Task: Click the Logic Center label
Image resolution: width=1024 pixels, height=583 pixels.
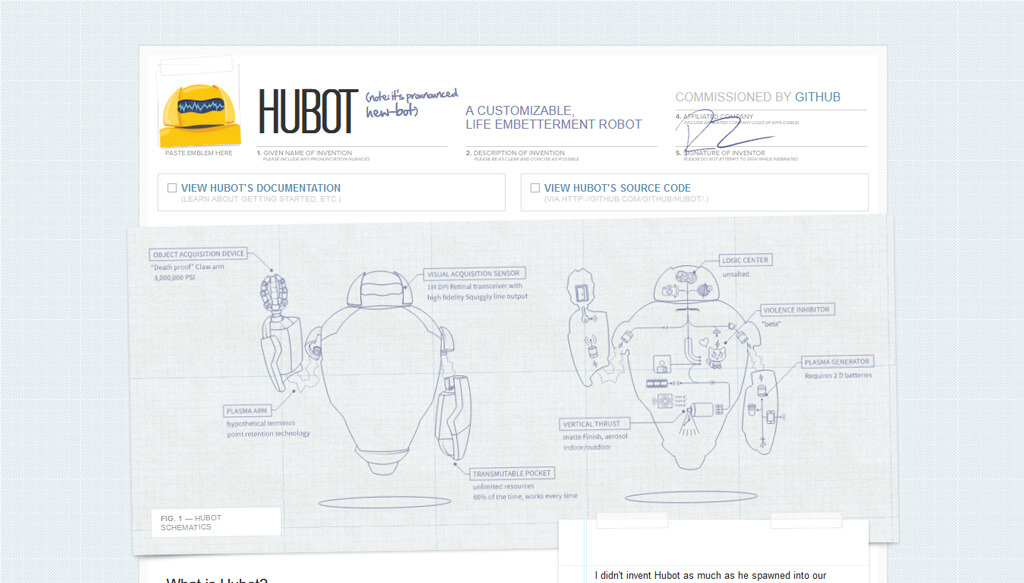Action: point(745,260)
